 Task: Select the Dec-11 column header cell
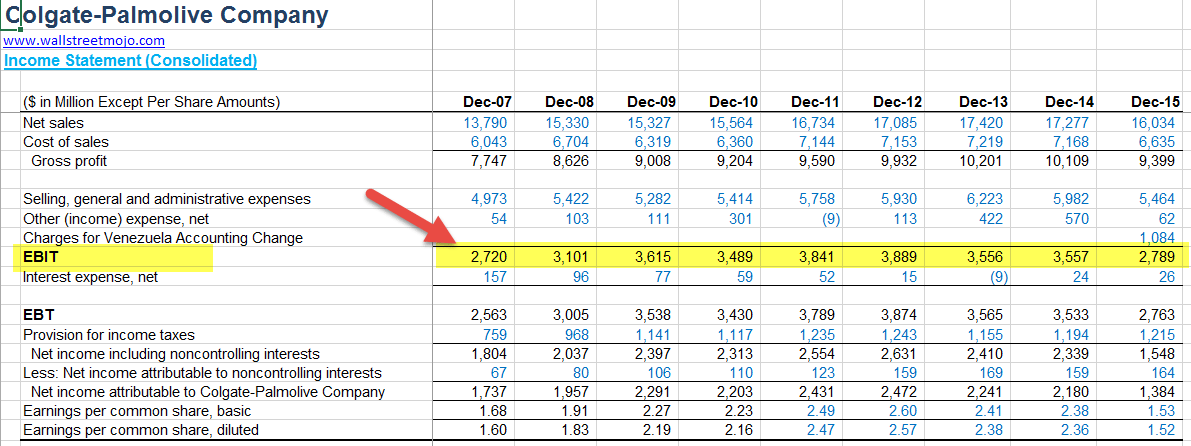(815, 102)
